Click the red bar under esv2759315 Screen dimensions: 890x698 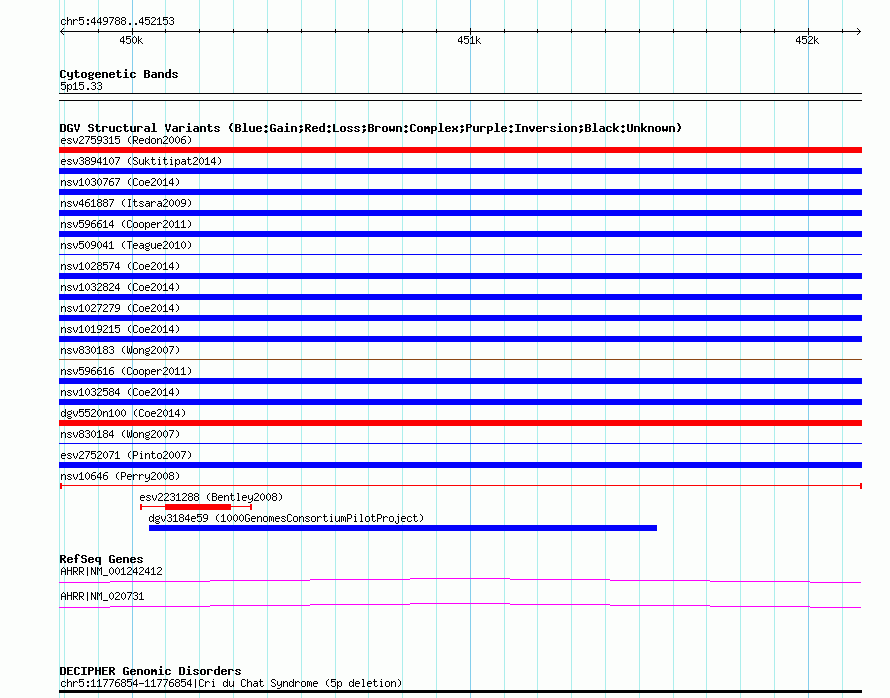click(460, 150)
